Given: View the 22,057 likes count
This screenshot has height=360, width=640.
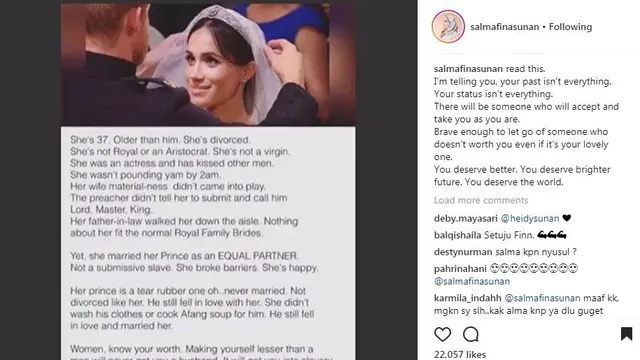Looking at the screenshot, I should point(460,354).
